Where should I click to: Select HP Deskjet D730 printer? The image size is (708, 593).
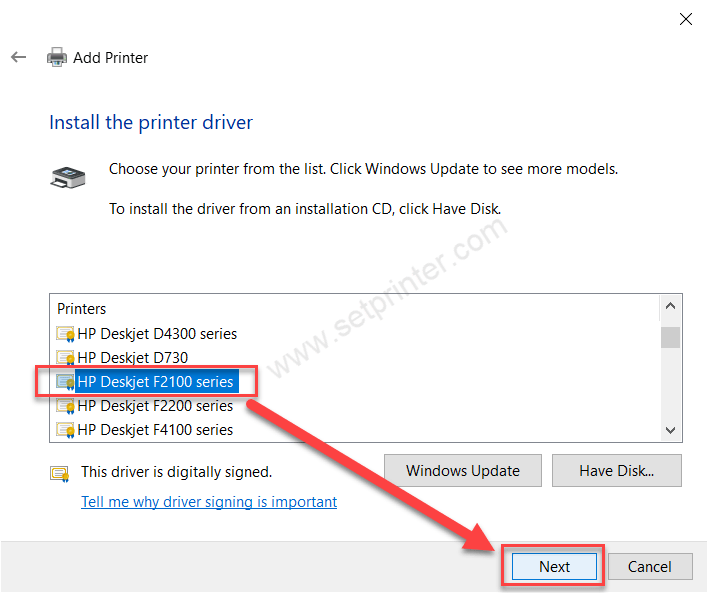[x=132, y=358]
